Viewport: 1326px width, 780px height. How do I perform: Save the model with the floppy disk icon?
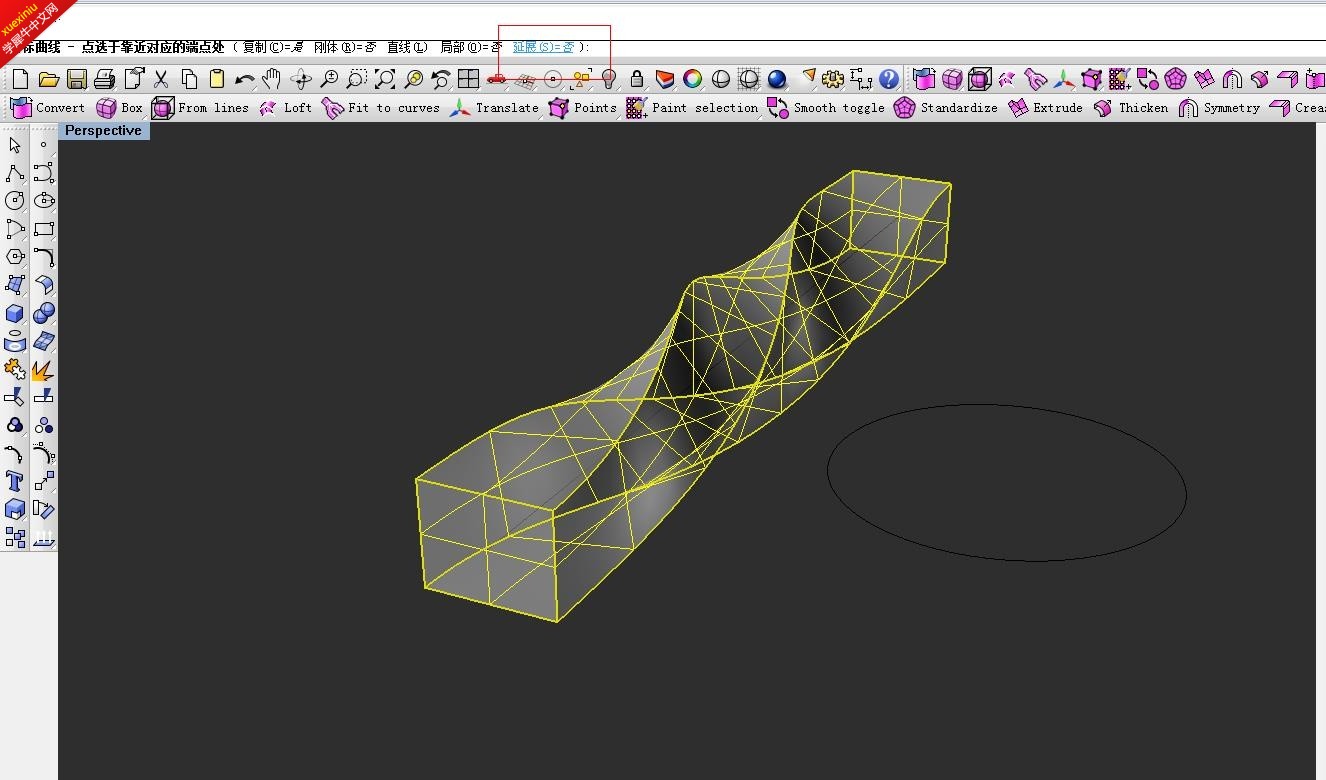76,79
